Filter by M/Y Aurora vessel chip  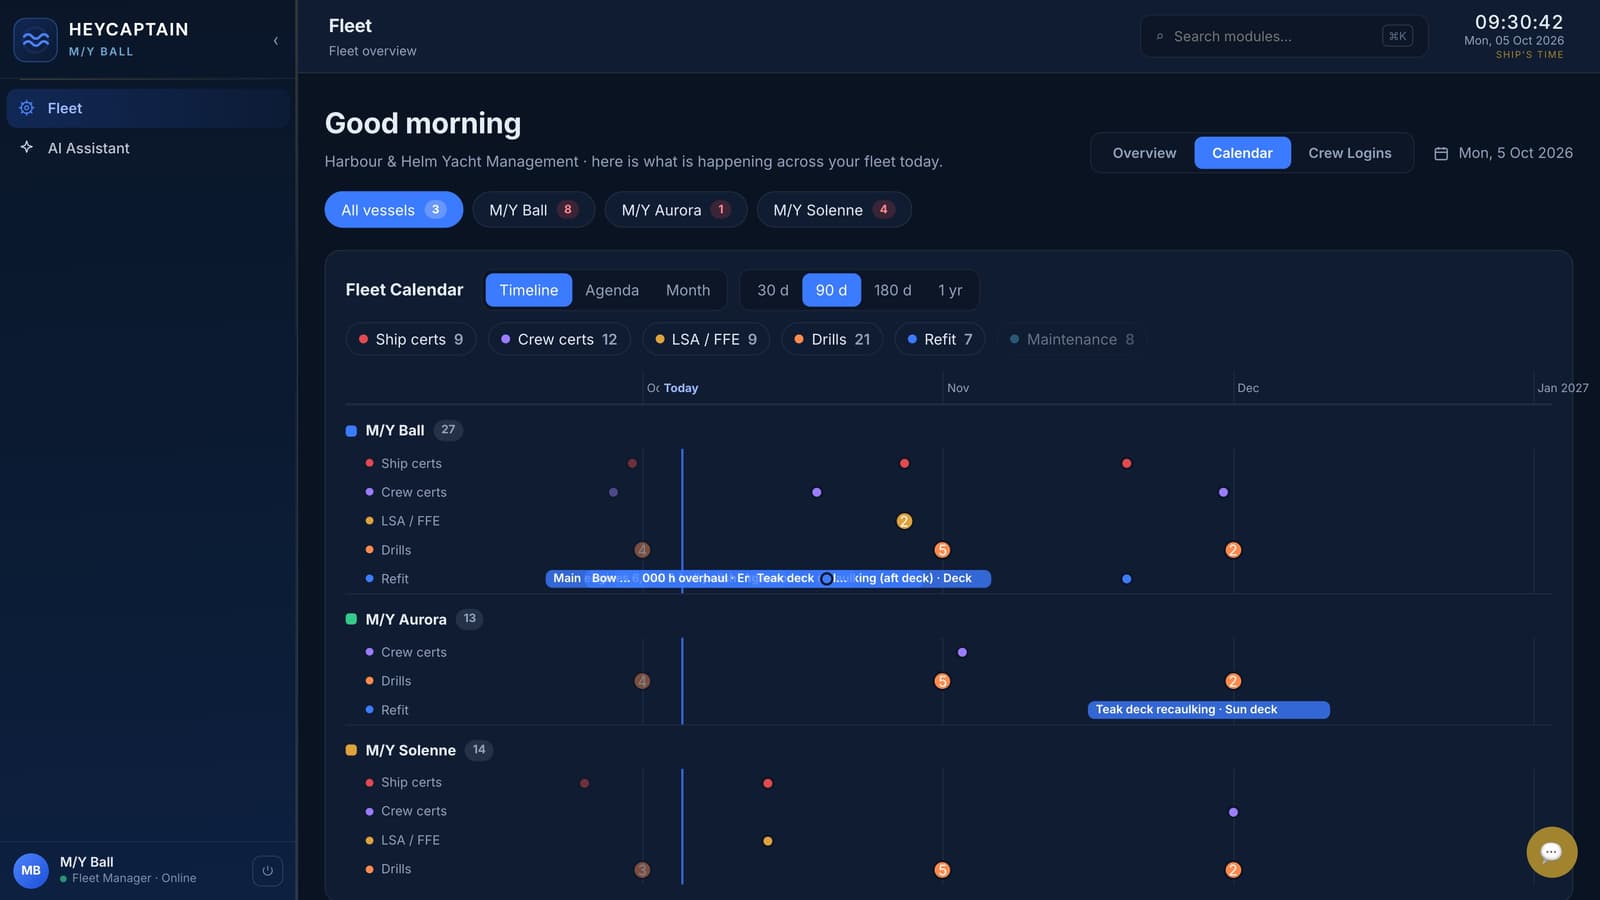676,210
